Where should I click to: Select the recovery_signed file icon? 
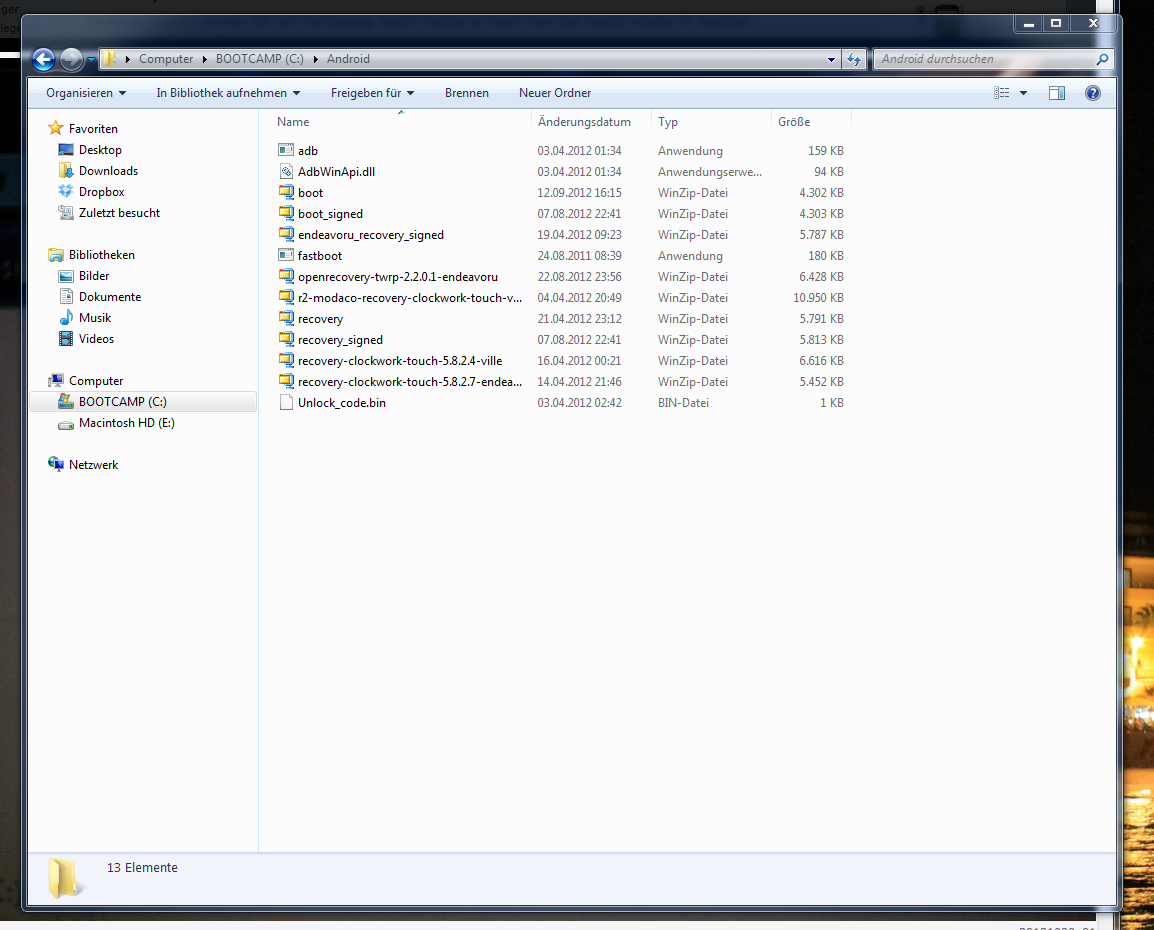(x=286, y=339)
